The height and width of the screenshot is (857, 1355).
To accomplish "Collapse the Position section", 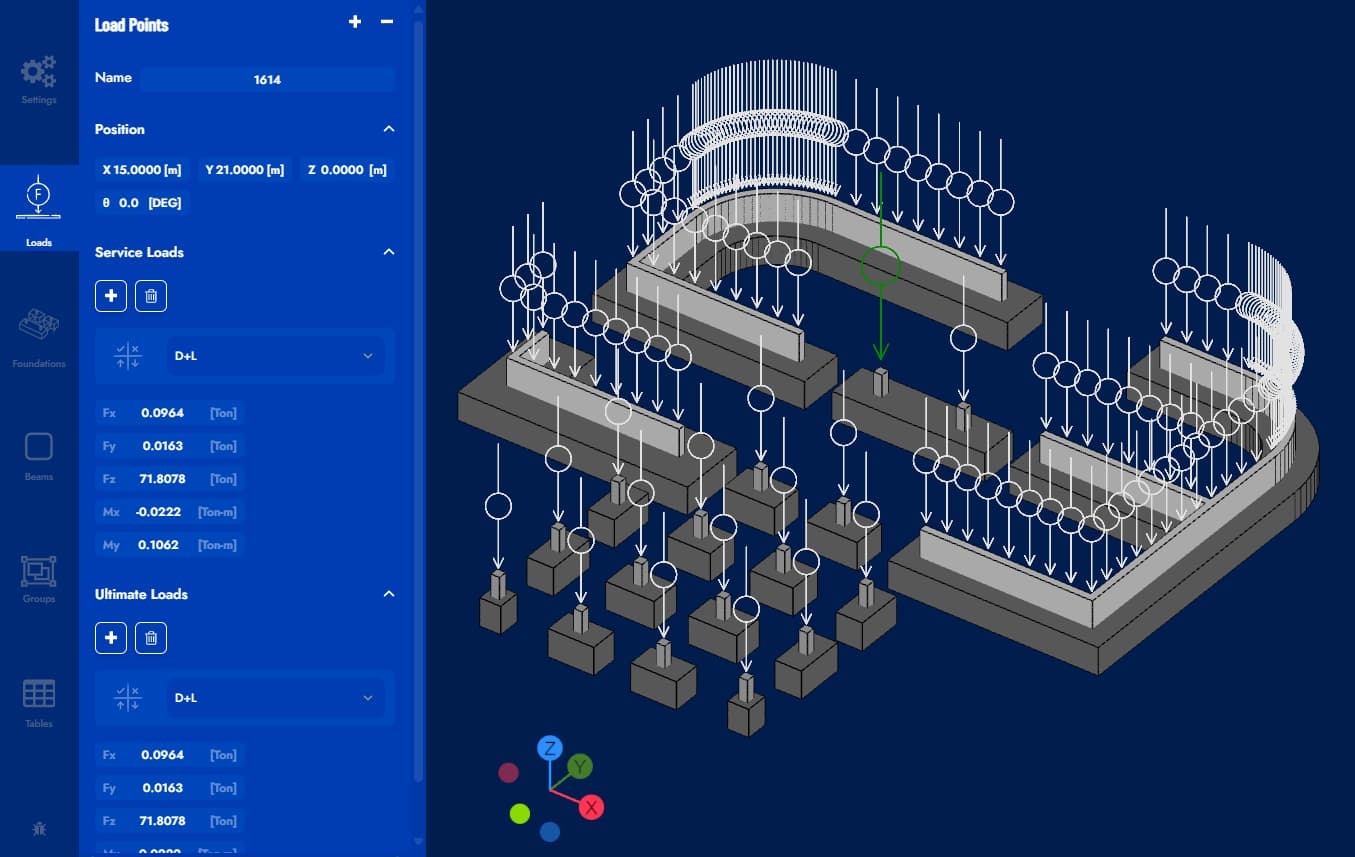I will (x=389, y=129).
